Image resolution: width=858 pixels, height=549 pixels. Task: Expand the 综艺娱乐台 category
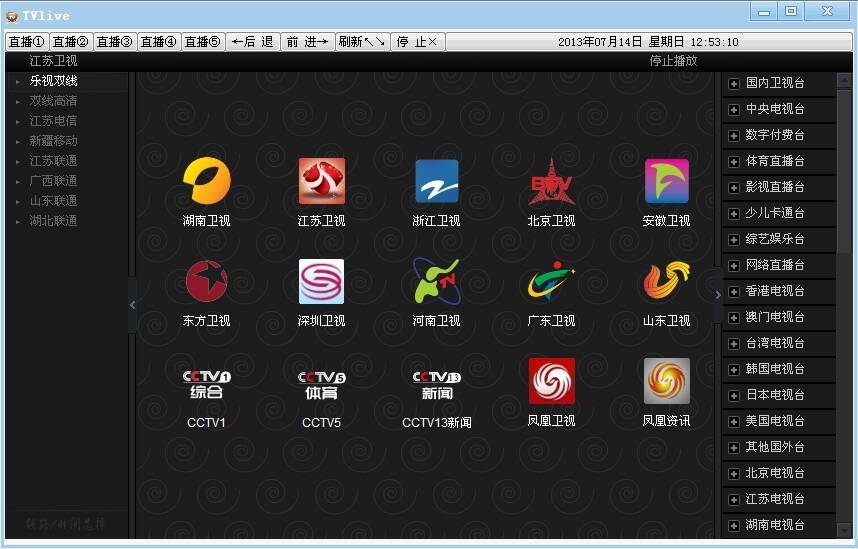(x=734, y=240)
